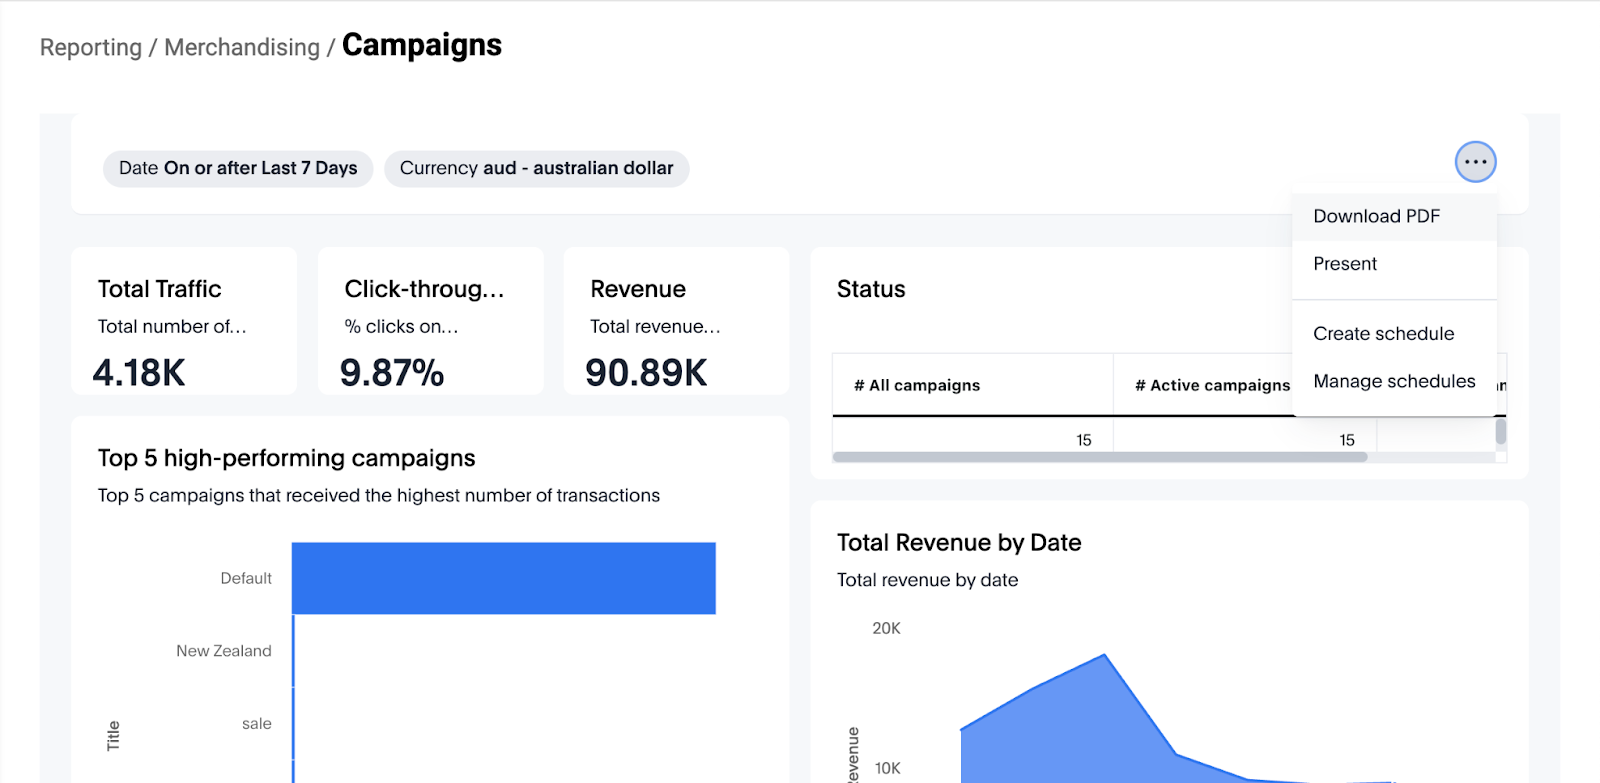Sort by the # Active campaigns column header

click(1211, 385)
